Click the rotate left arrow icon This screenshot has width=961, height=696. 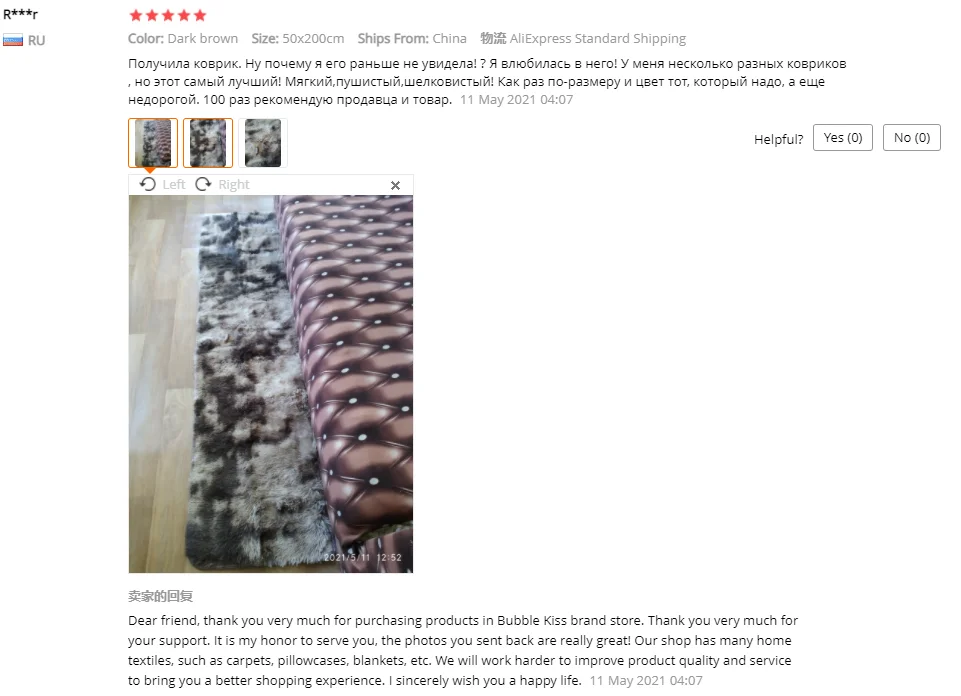point(148,184)
